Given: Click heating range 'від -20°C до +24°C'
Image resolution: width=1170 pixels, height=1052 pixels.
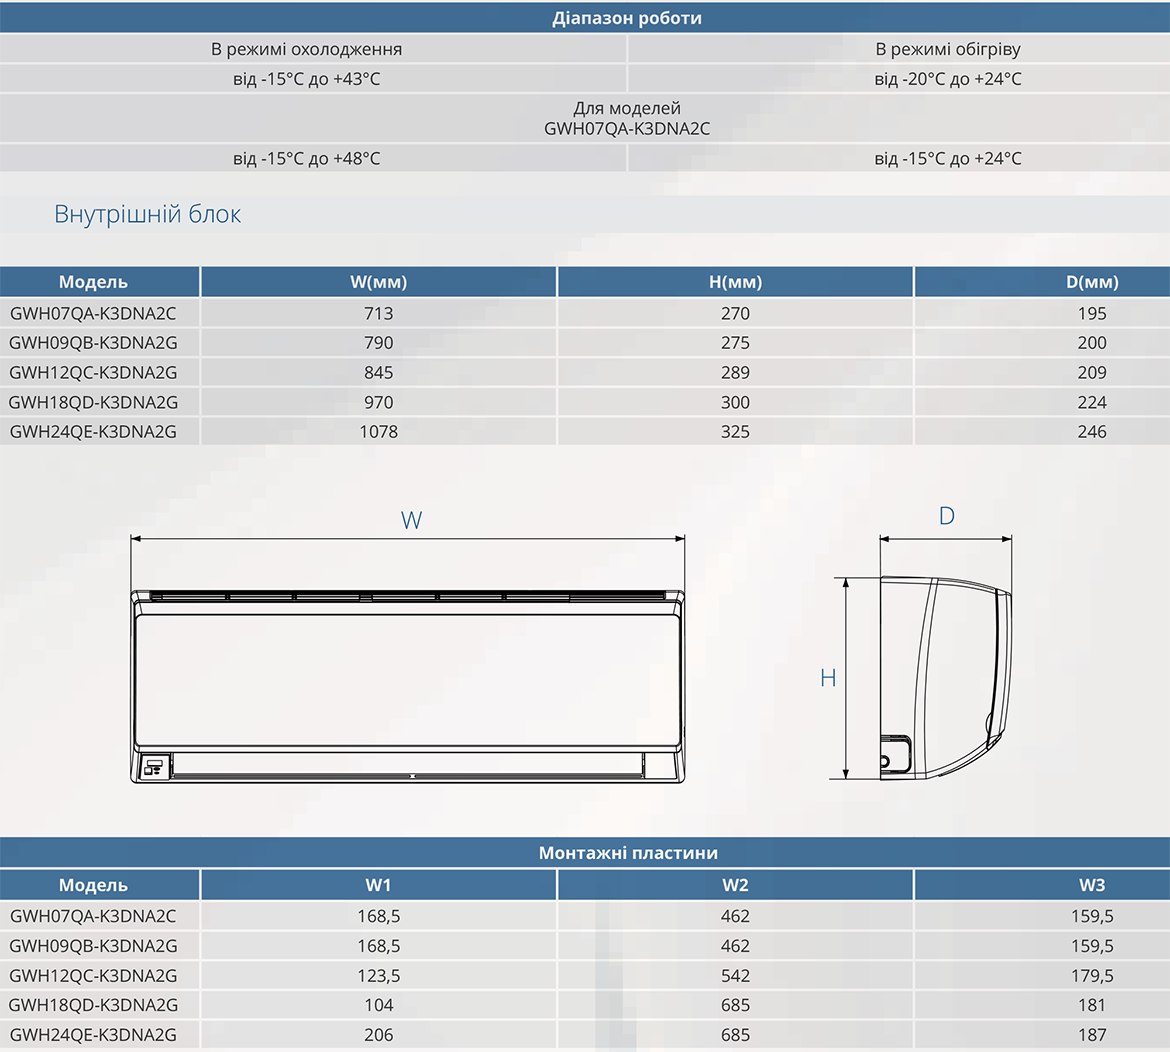Looking at the screenshot, I should (x=948, y=79).
